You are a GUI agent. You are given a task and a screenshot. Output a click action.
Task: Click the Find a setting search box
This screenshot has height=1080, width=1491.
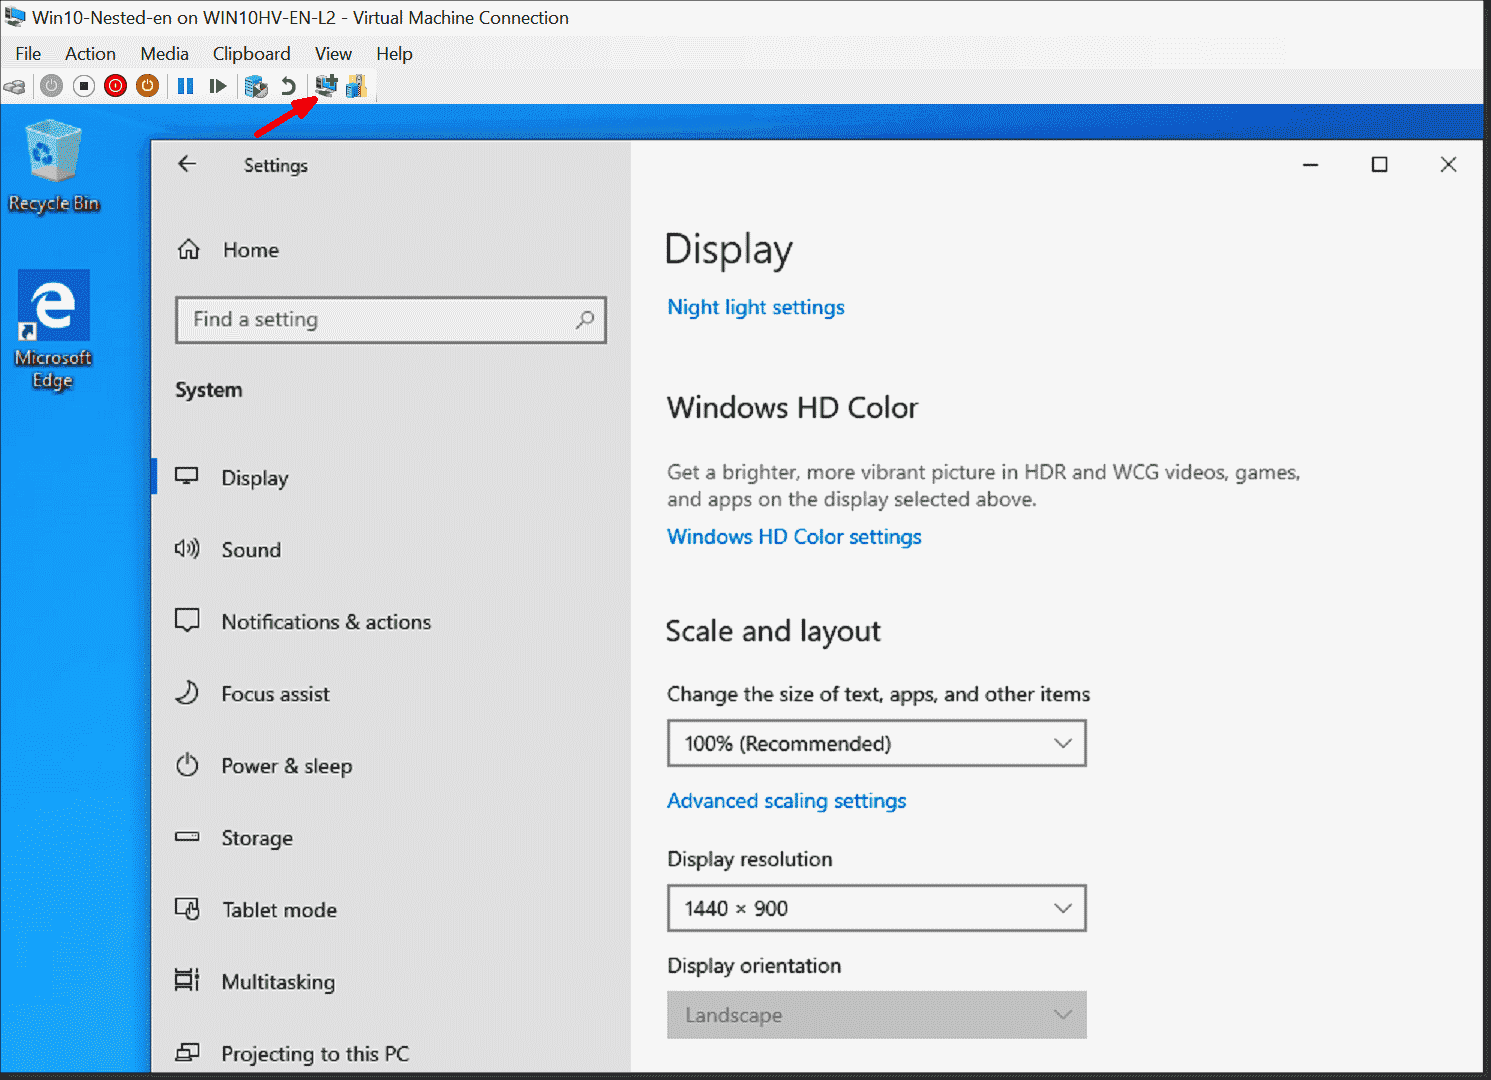point(390,320)
